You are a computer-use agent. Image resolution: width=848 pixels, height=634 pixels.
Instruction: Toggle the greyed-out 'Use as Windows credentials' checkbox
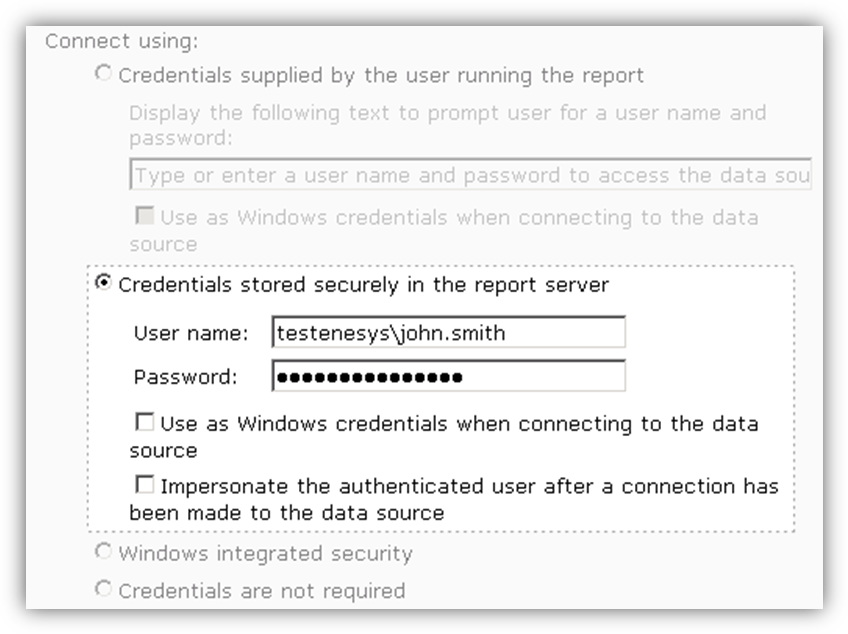[143, 216]
